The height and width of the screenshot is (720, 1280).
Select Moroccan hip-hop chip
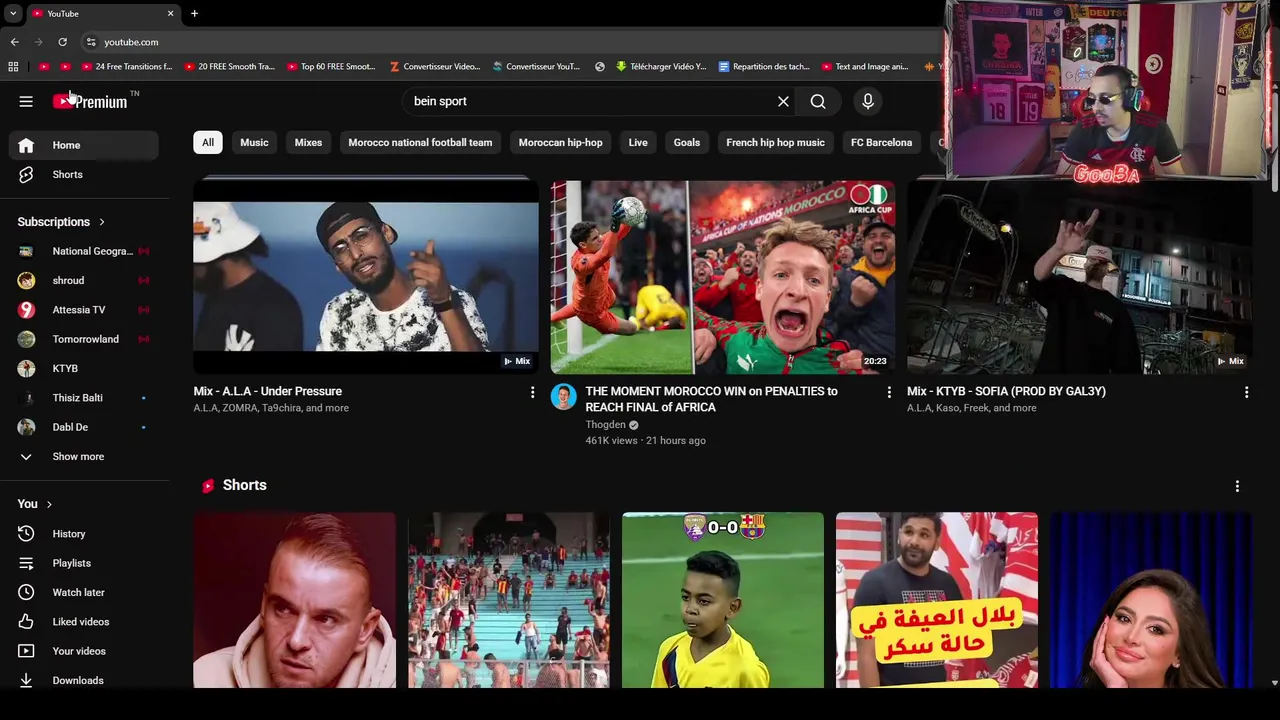(560, 142)
